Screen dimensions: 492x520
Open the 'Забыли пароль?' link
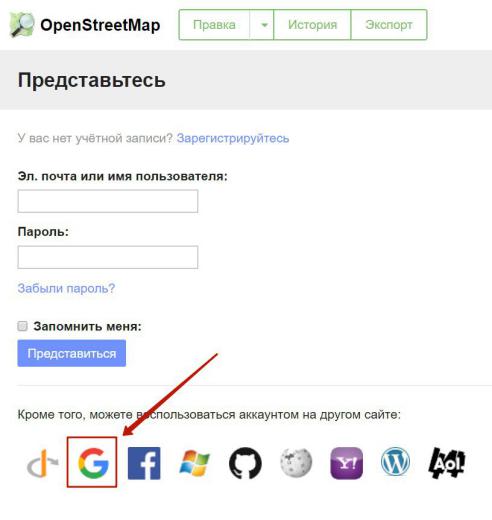point(66,288)
